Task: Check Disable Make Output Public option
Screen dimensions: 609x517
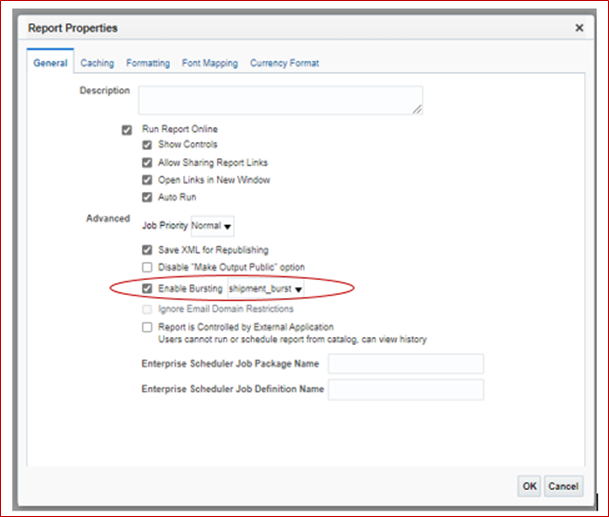Action: 147,267
